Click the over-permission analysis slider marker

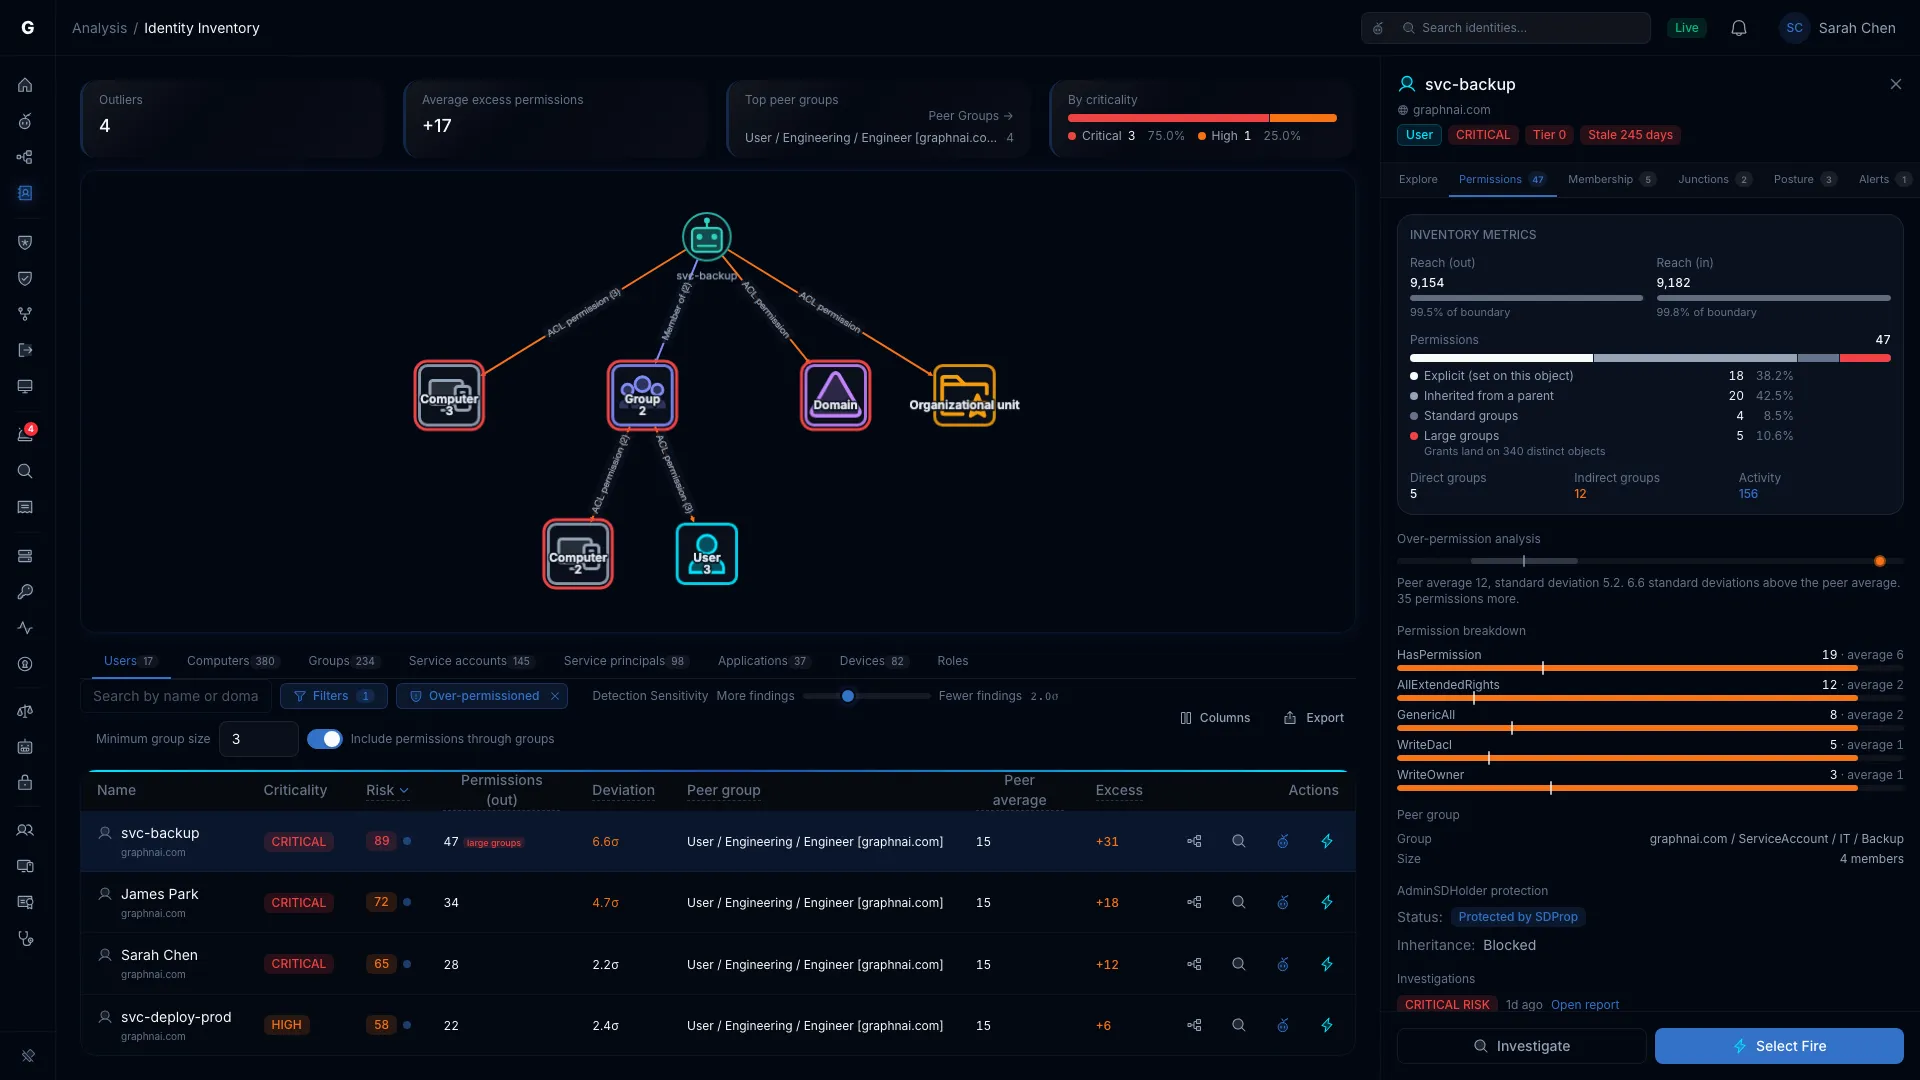pos(1880,561)
